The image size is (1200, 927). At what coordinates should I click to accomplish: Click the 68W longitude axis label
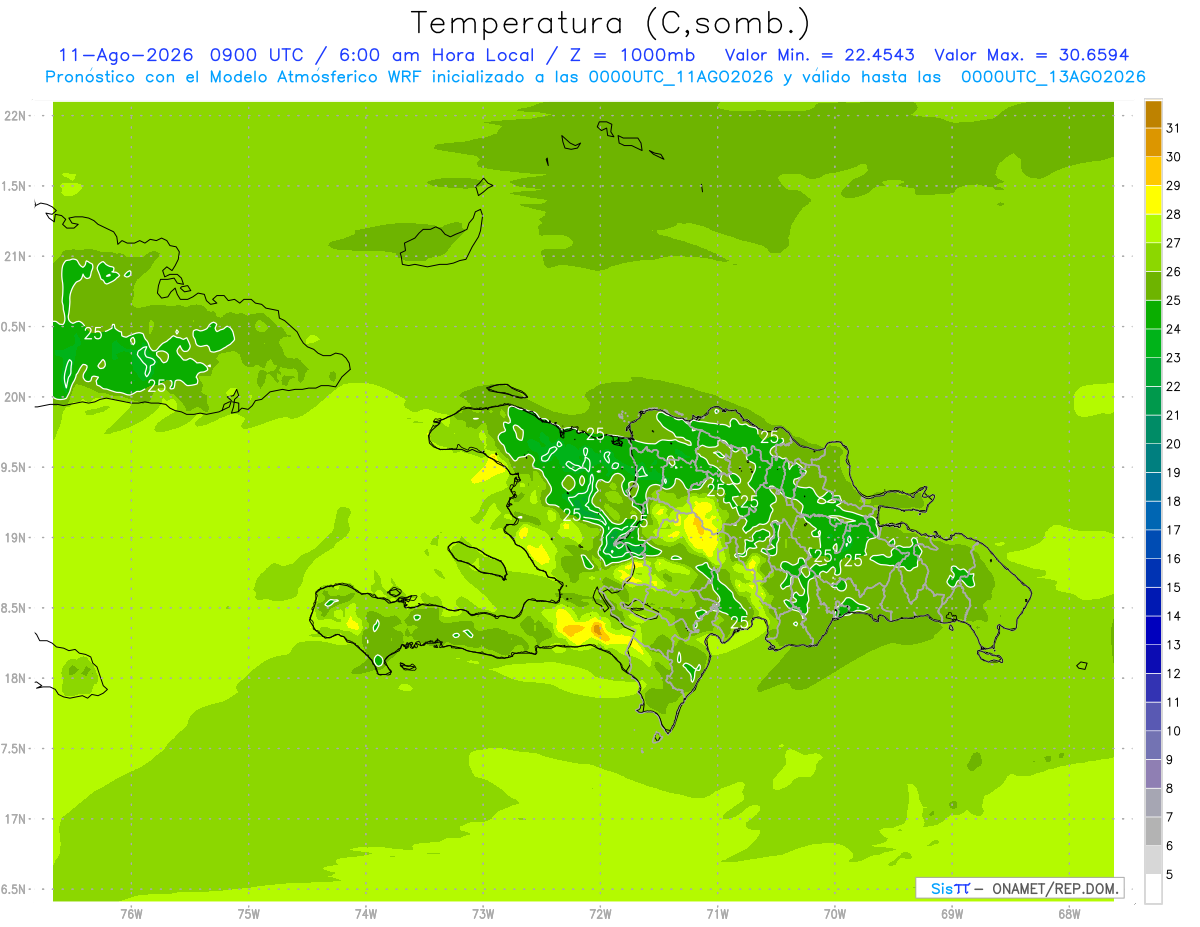[x=1068, y=914]
